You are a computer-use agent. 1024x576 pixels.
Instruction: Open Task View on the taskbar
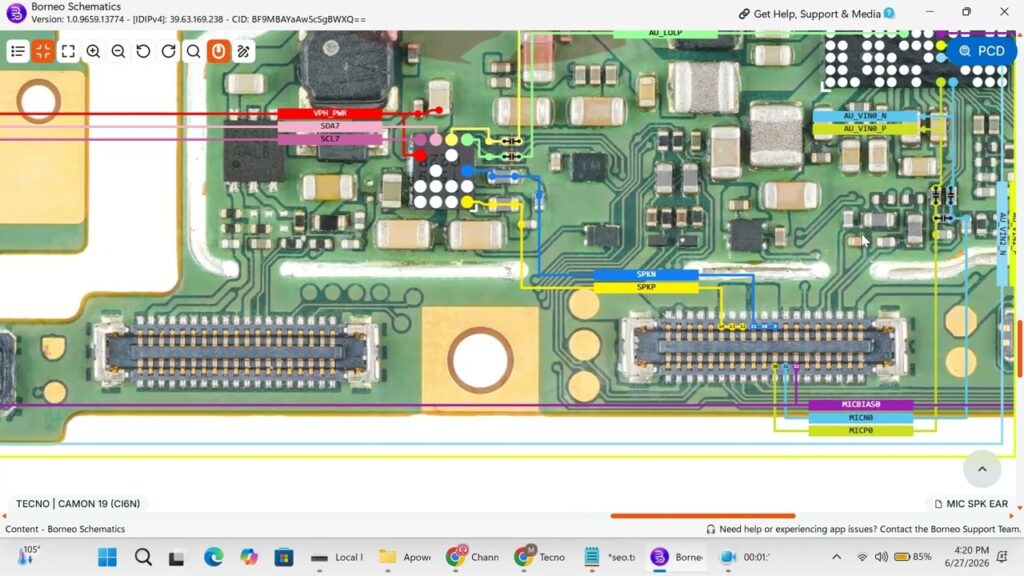pos(176,558)
